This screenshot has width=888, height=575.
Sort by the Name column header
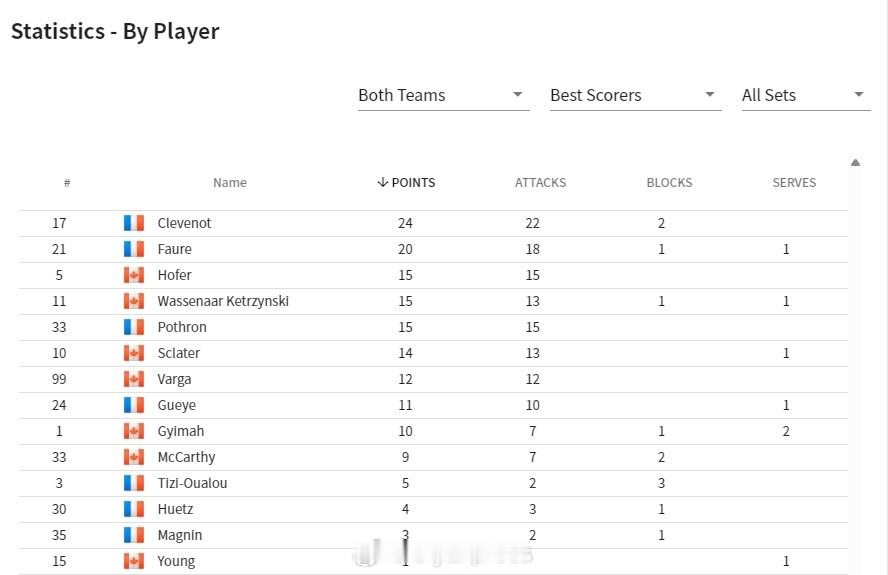pos(230,182)
